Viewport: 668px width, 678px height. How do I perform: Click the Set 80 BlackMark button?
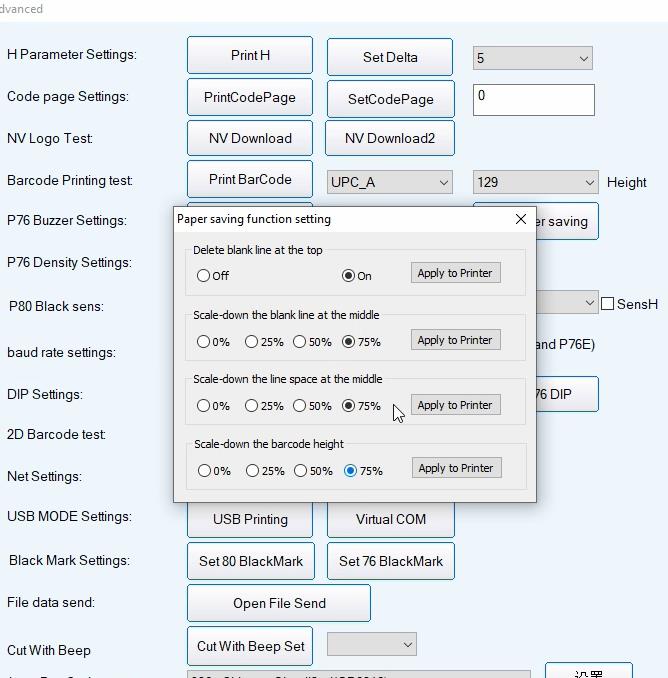coord(251,561)
